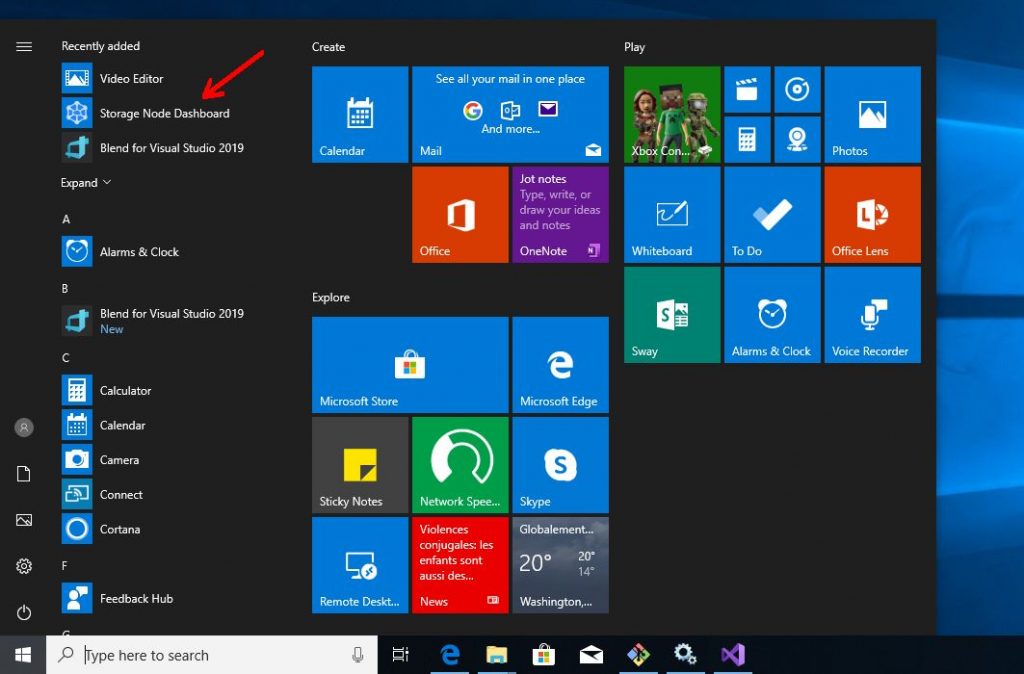Screen dimensions: 1024x674
Task: Open Visual Studio from the taskbar
Action: click(x=732, y=655)
